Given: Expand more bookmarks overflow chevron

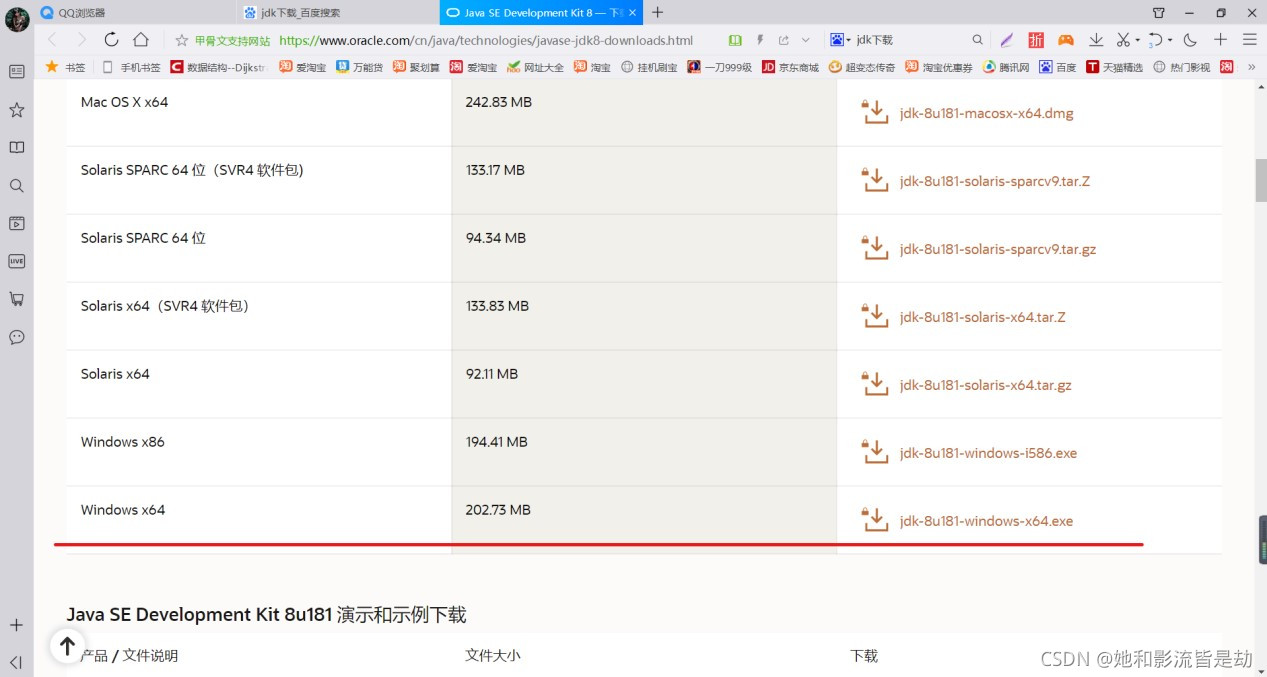Looking at the screenshot, I should click(x=1252, y=67).
